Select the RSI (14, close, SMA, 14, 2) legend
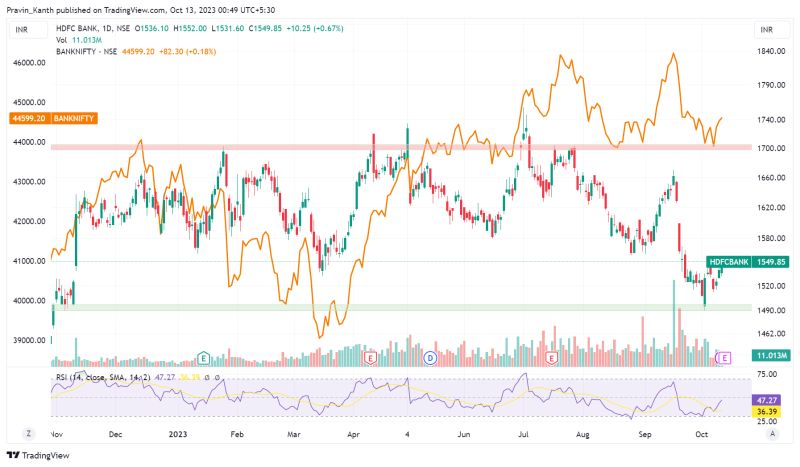Viewport: 800px width, 467px height. point(103,377)
